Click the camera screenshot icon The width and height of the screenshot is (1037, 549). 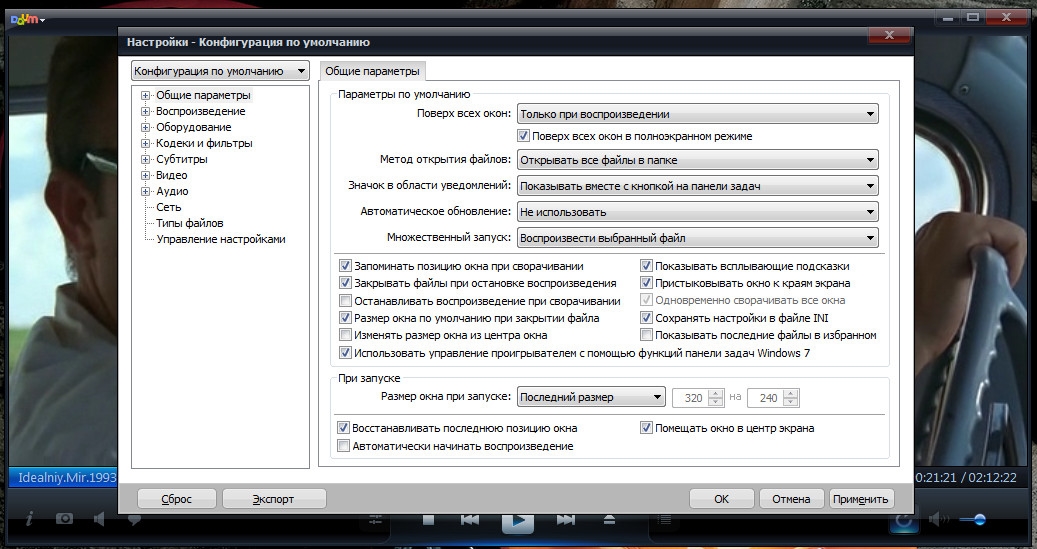[64, 519]
